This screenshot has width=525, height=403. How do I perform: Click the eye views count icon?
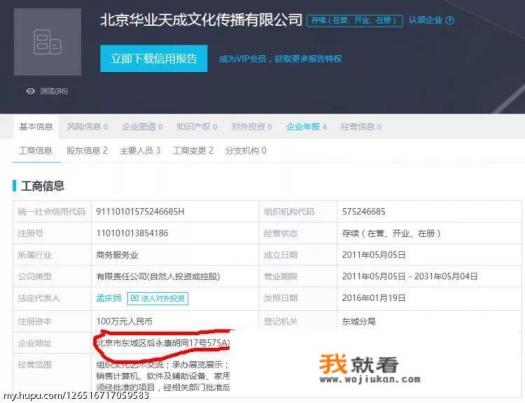(30, 91)
